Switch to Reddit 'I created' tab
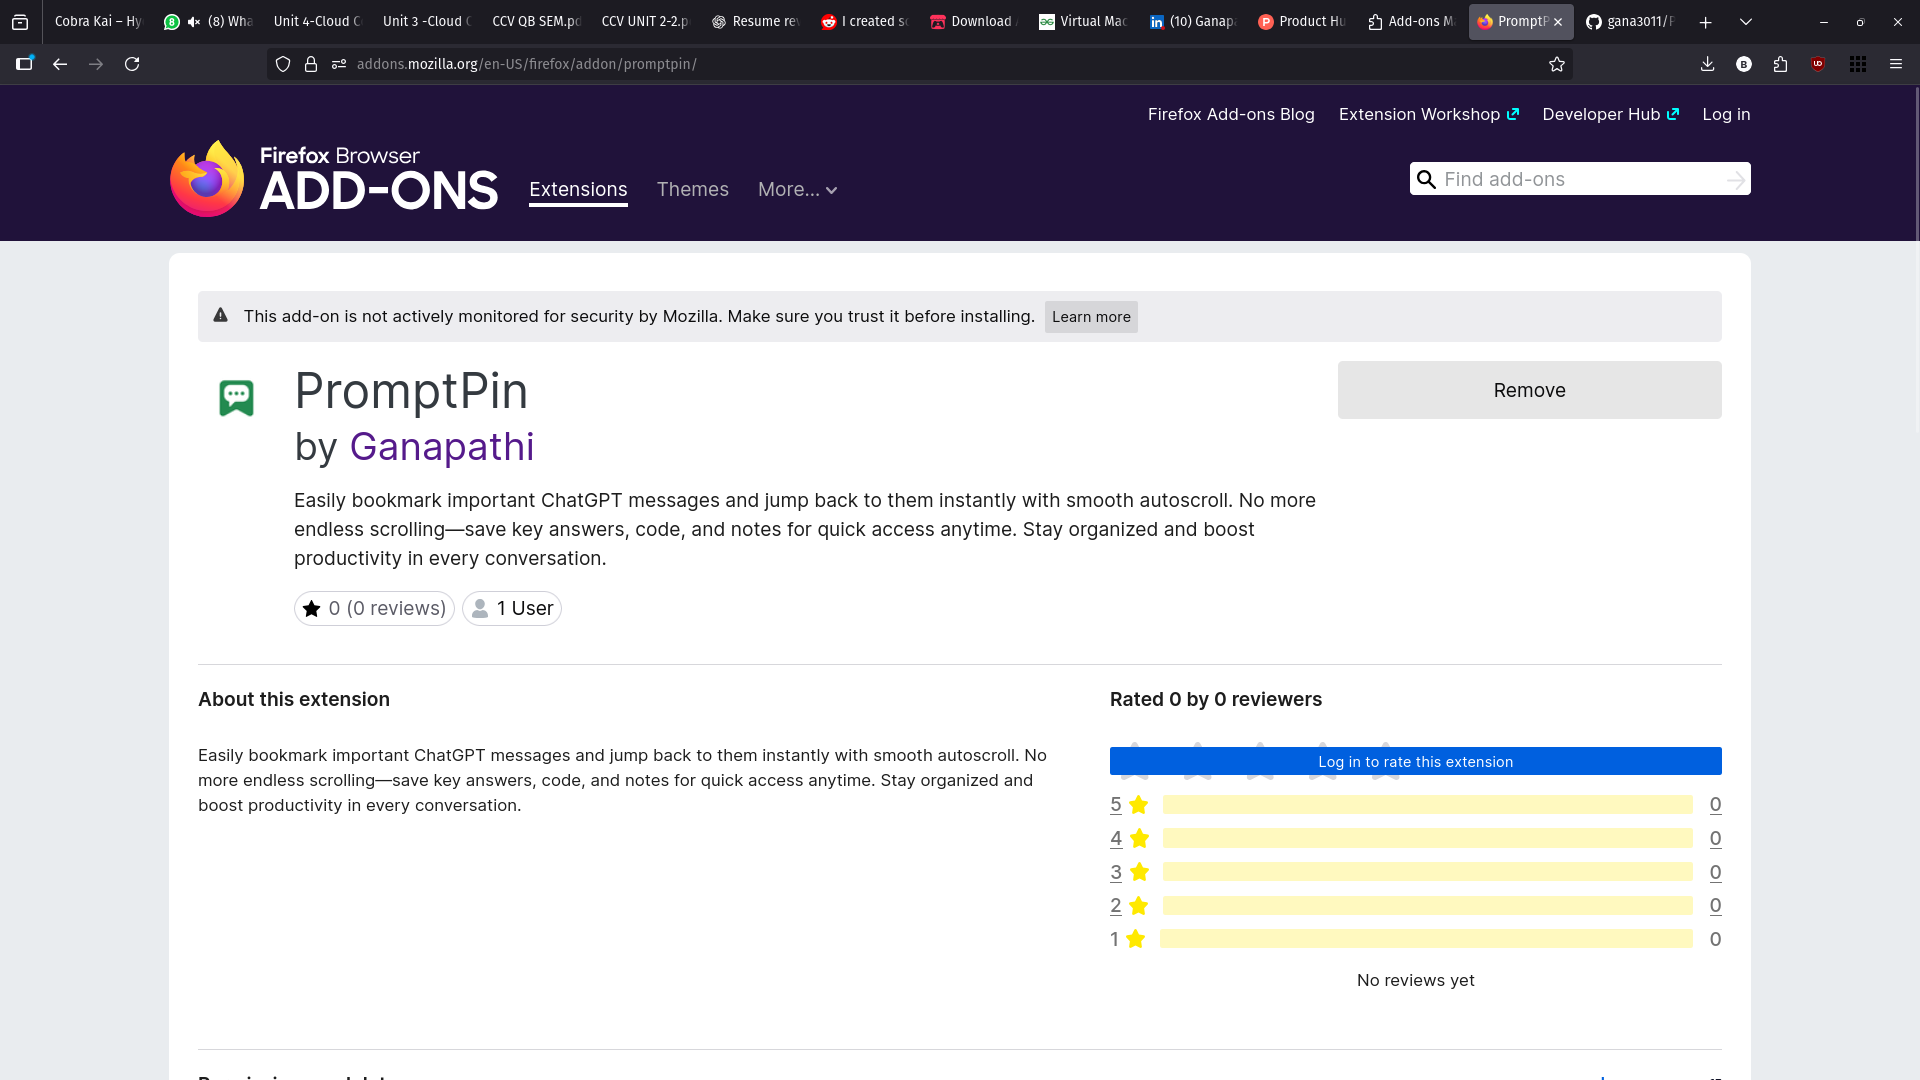The image size is (1920, 1080). [863, 22]
